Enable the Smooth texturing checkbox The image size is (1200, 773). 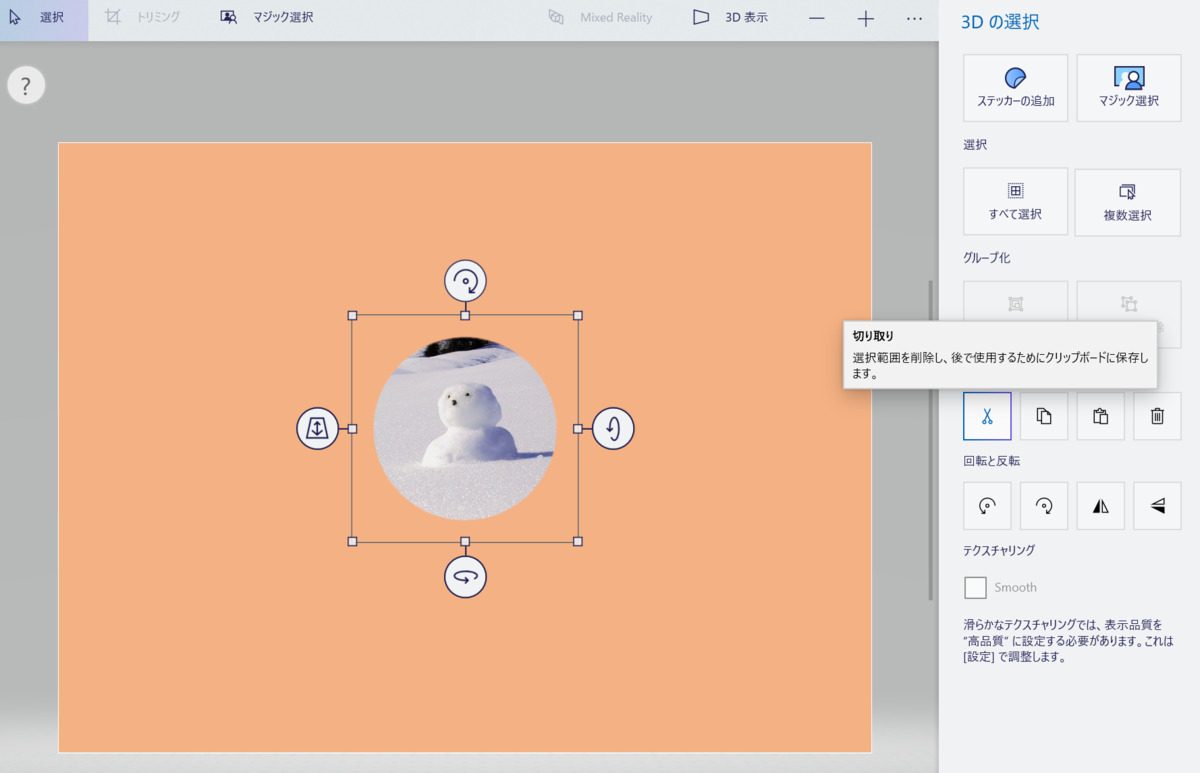pyautogui.click(x=976, y=588)
